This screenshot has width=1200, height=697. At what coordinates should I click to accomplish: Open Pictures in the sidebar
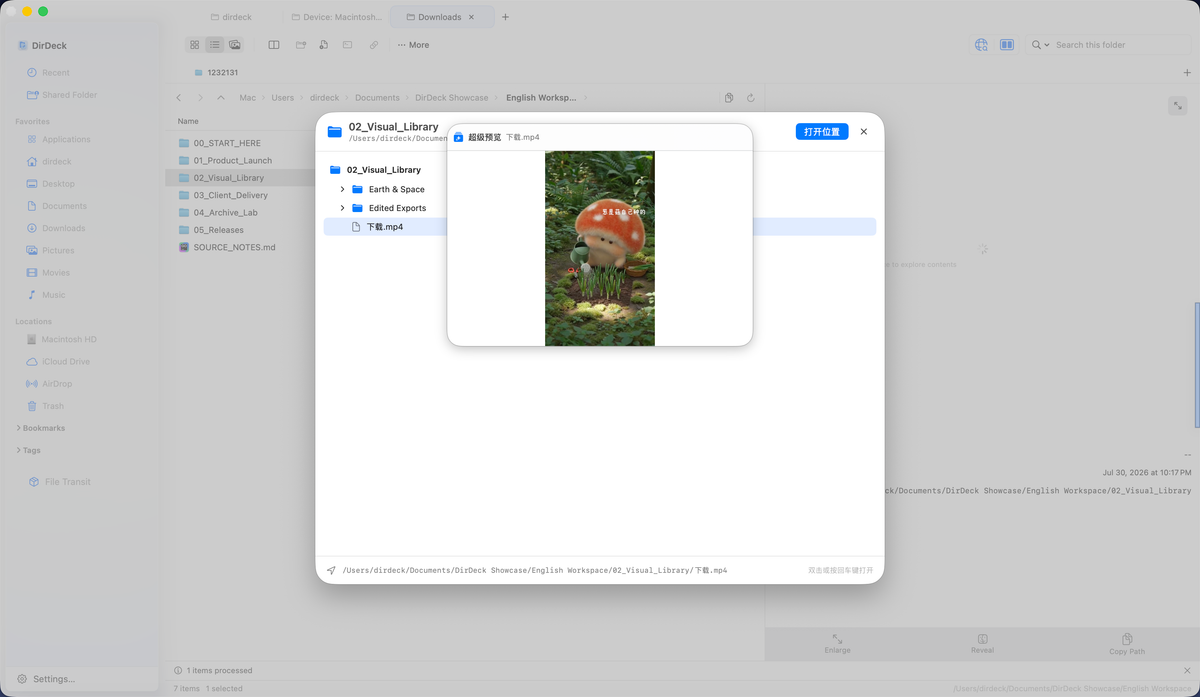58,250
